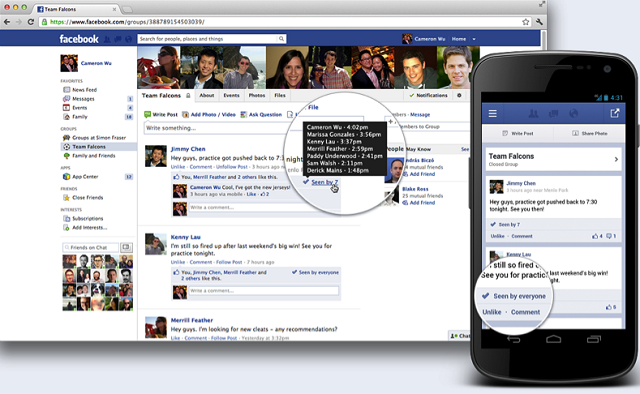This screenshot has width=640, height=394.
Task: Reload the page with the refresh icon
Action: tap(31, 22)
